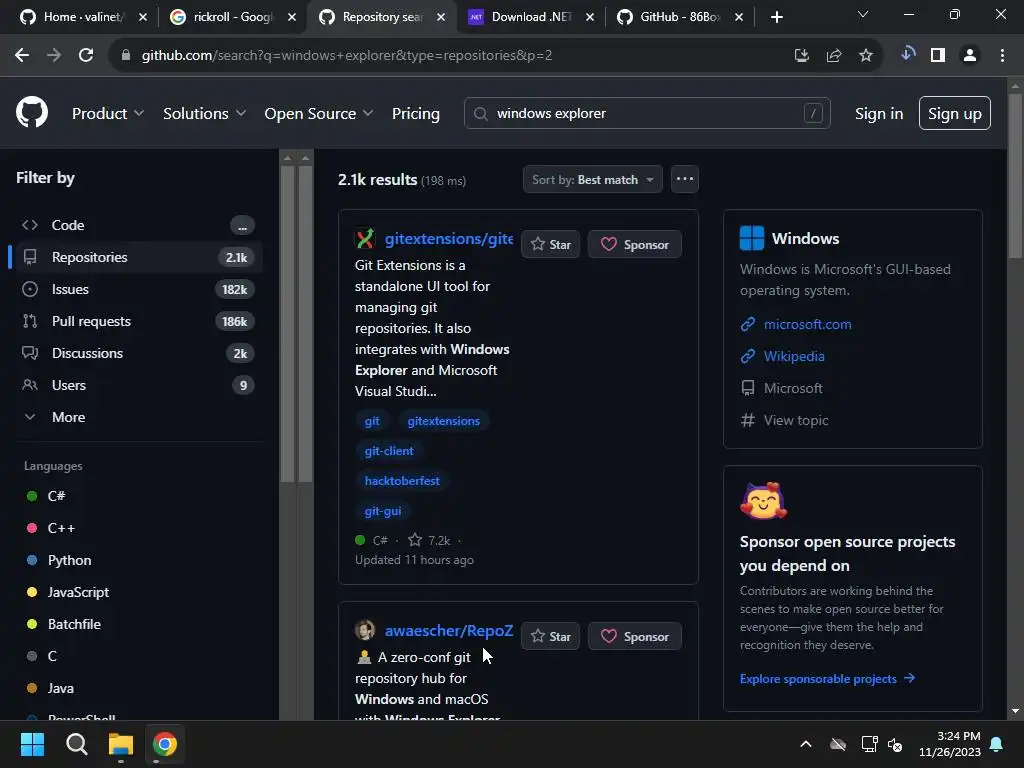The height and width of the screenshot is (768, 1024).
Task: Open the tab search chevron in Chrome
Action: 863,14
